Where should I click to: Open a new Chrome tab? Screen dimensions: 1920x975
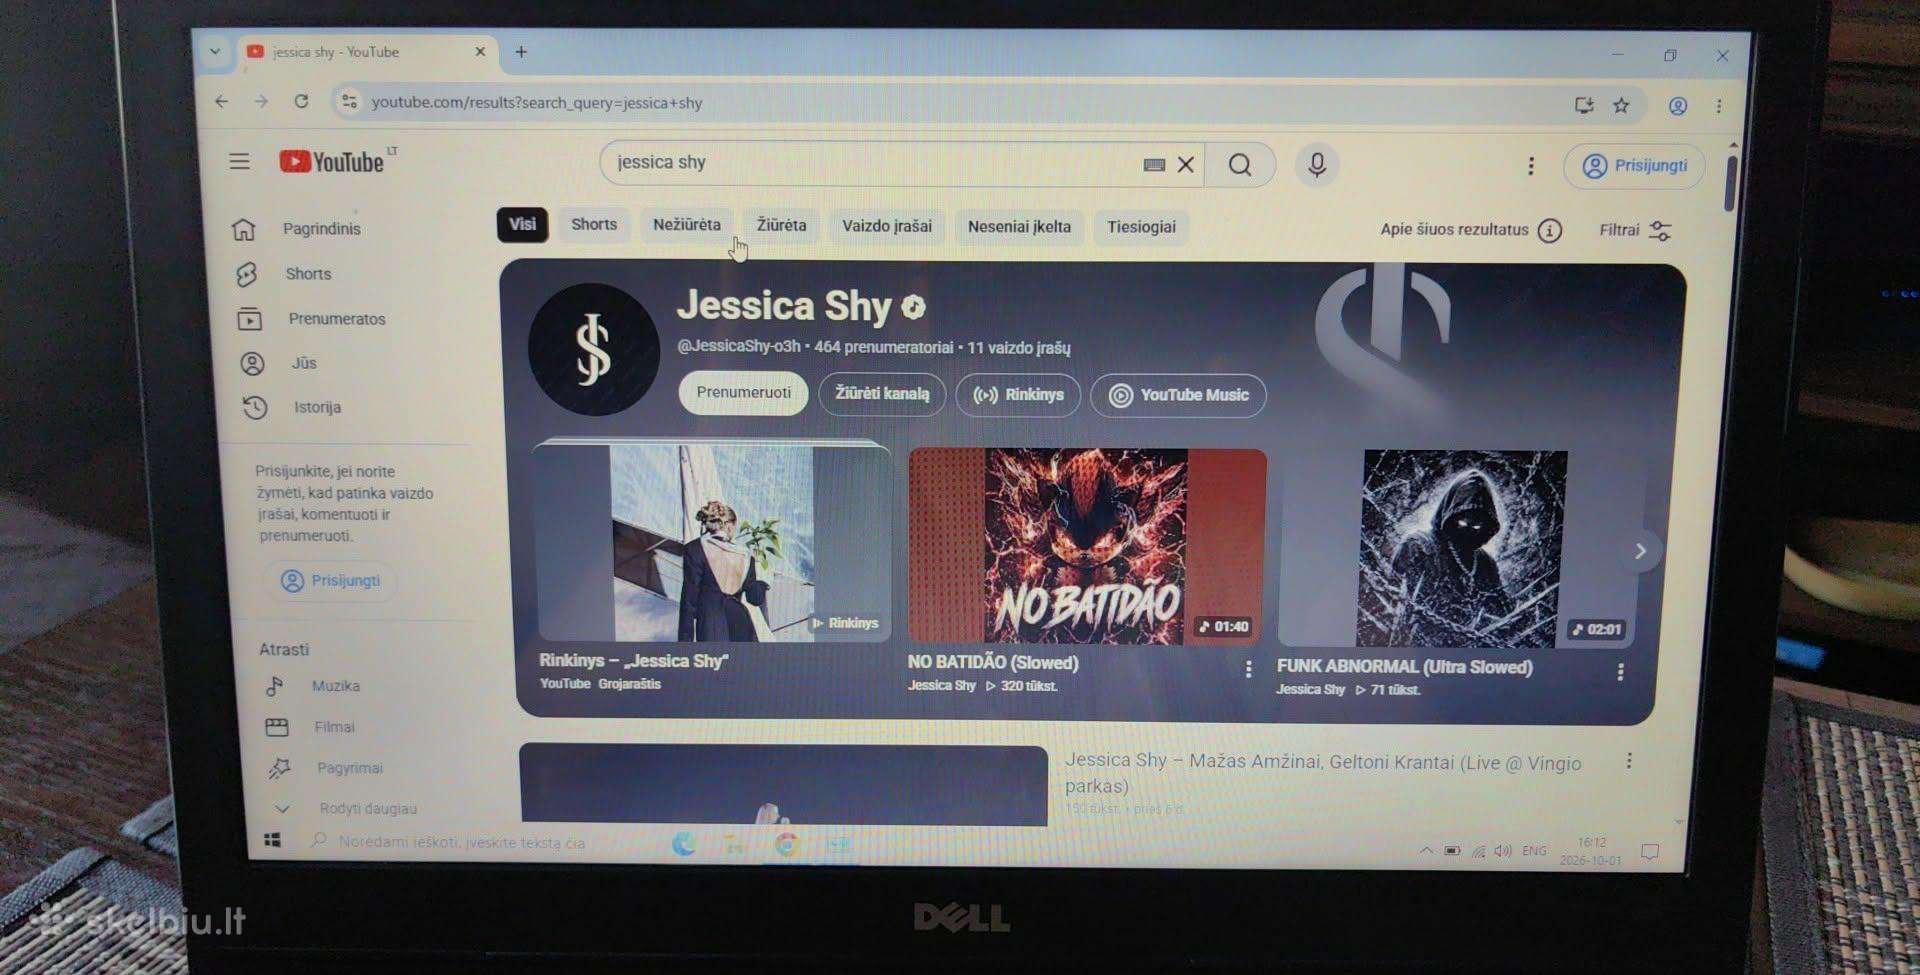[521, 51]
